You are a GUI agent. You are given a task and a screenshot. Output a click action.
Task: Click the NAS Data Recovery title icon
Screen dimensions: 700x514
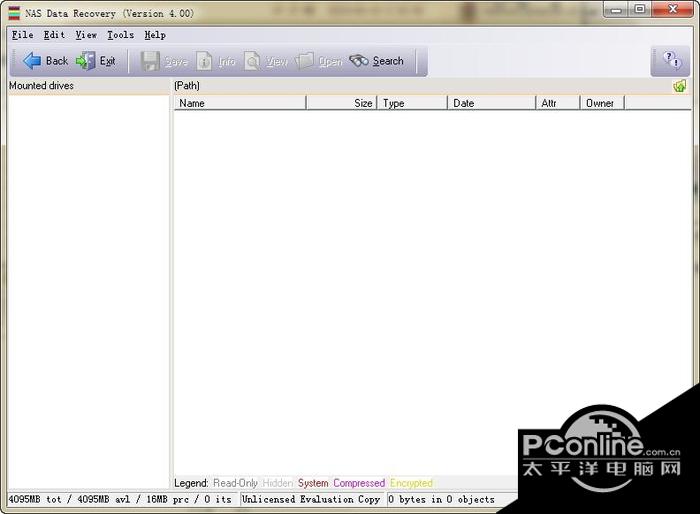pos(14,13)
